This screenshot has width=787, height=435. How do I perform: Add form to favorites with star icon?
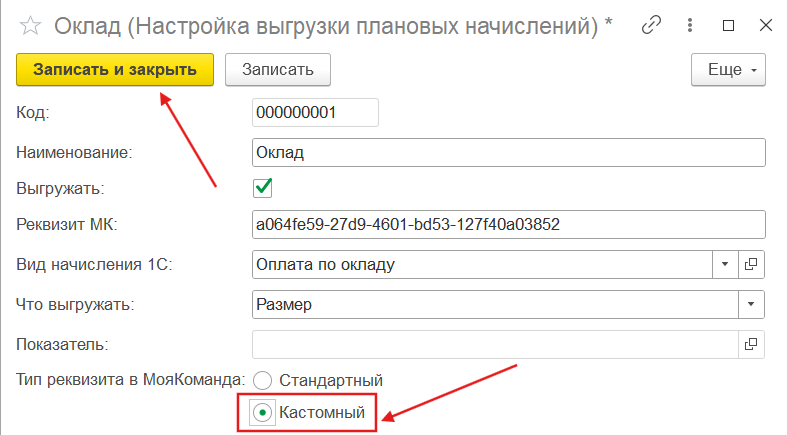(30, 22)
